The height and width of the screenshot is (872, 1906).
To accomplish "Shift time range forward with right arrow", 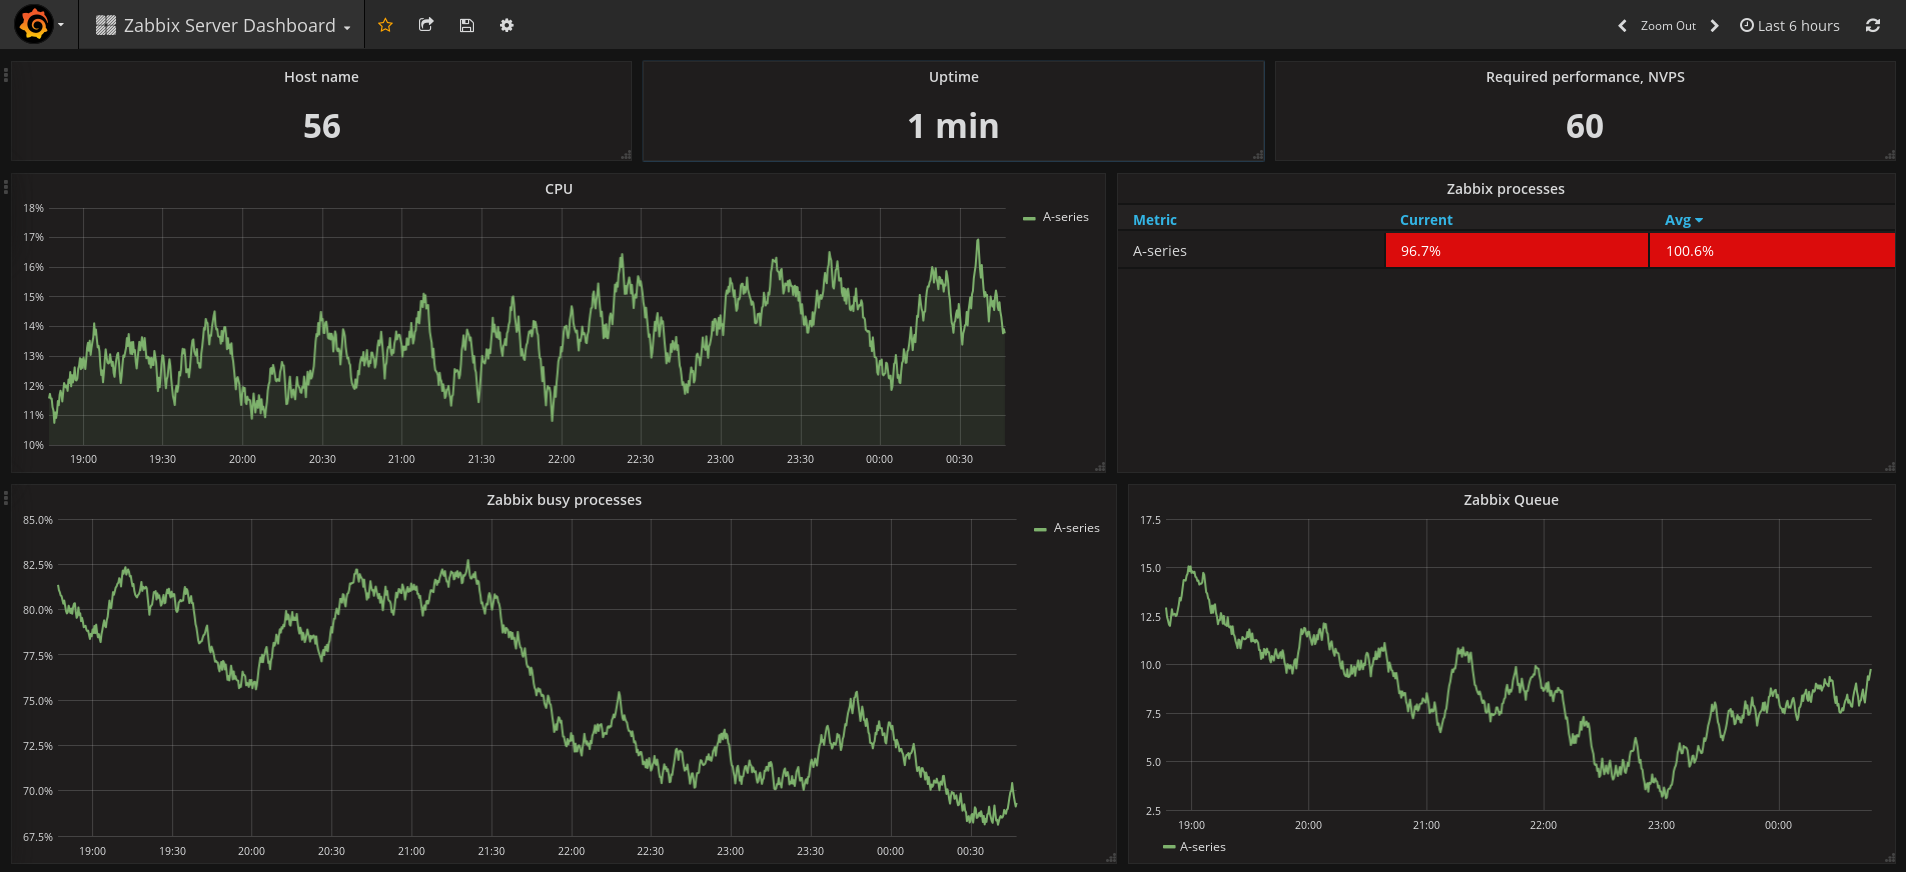I will click(x=1714, y=26).
